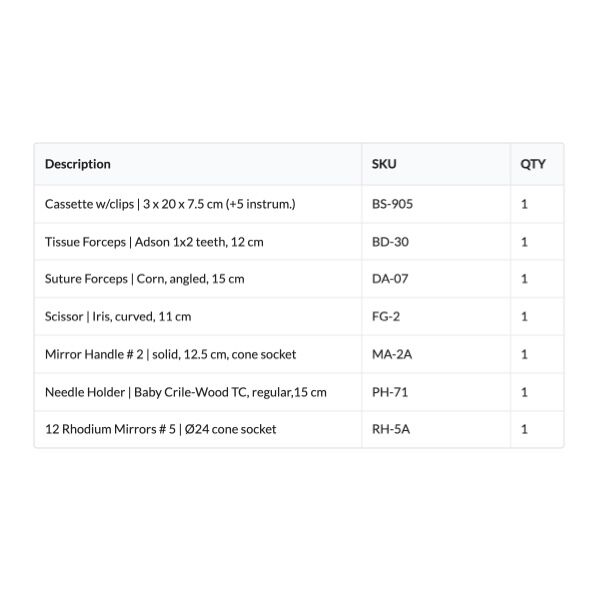Click quantity cell for Scissor row
The height and width of the screenshot is (600, 600).
pyautogui.click(x=524, y=317)
